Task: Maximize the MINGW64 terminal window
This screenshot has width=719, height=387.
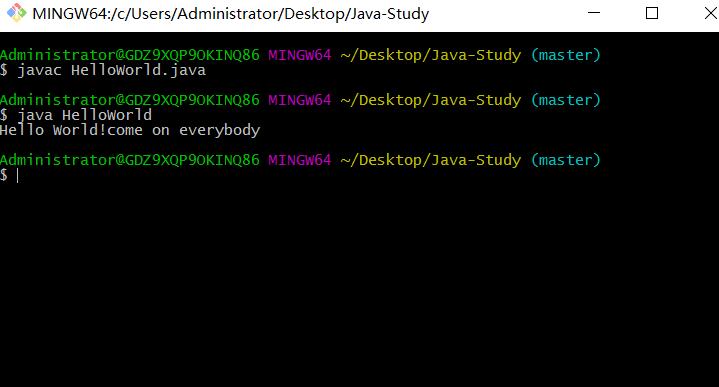Action: (652, 13)
